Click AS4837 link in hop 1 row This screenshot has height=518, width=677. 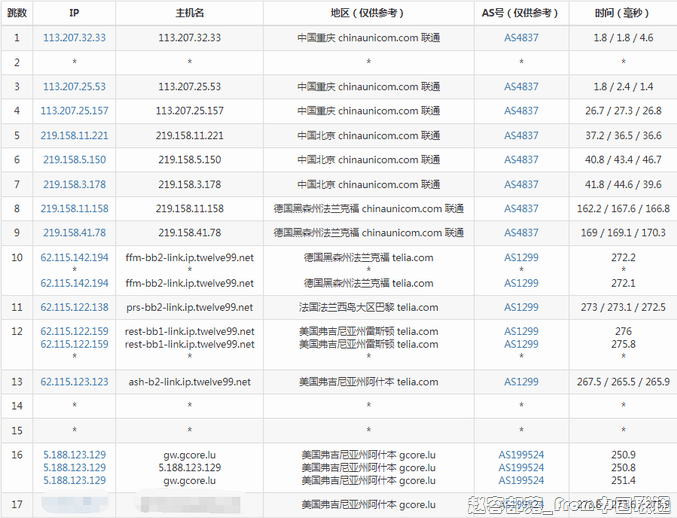click(521, 38)
